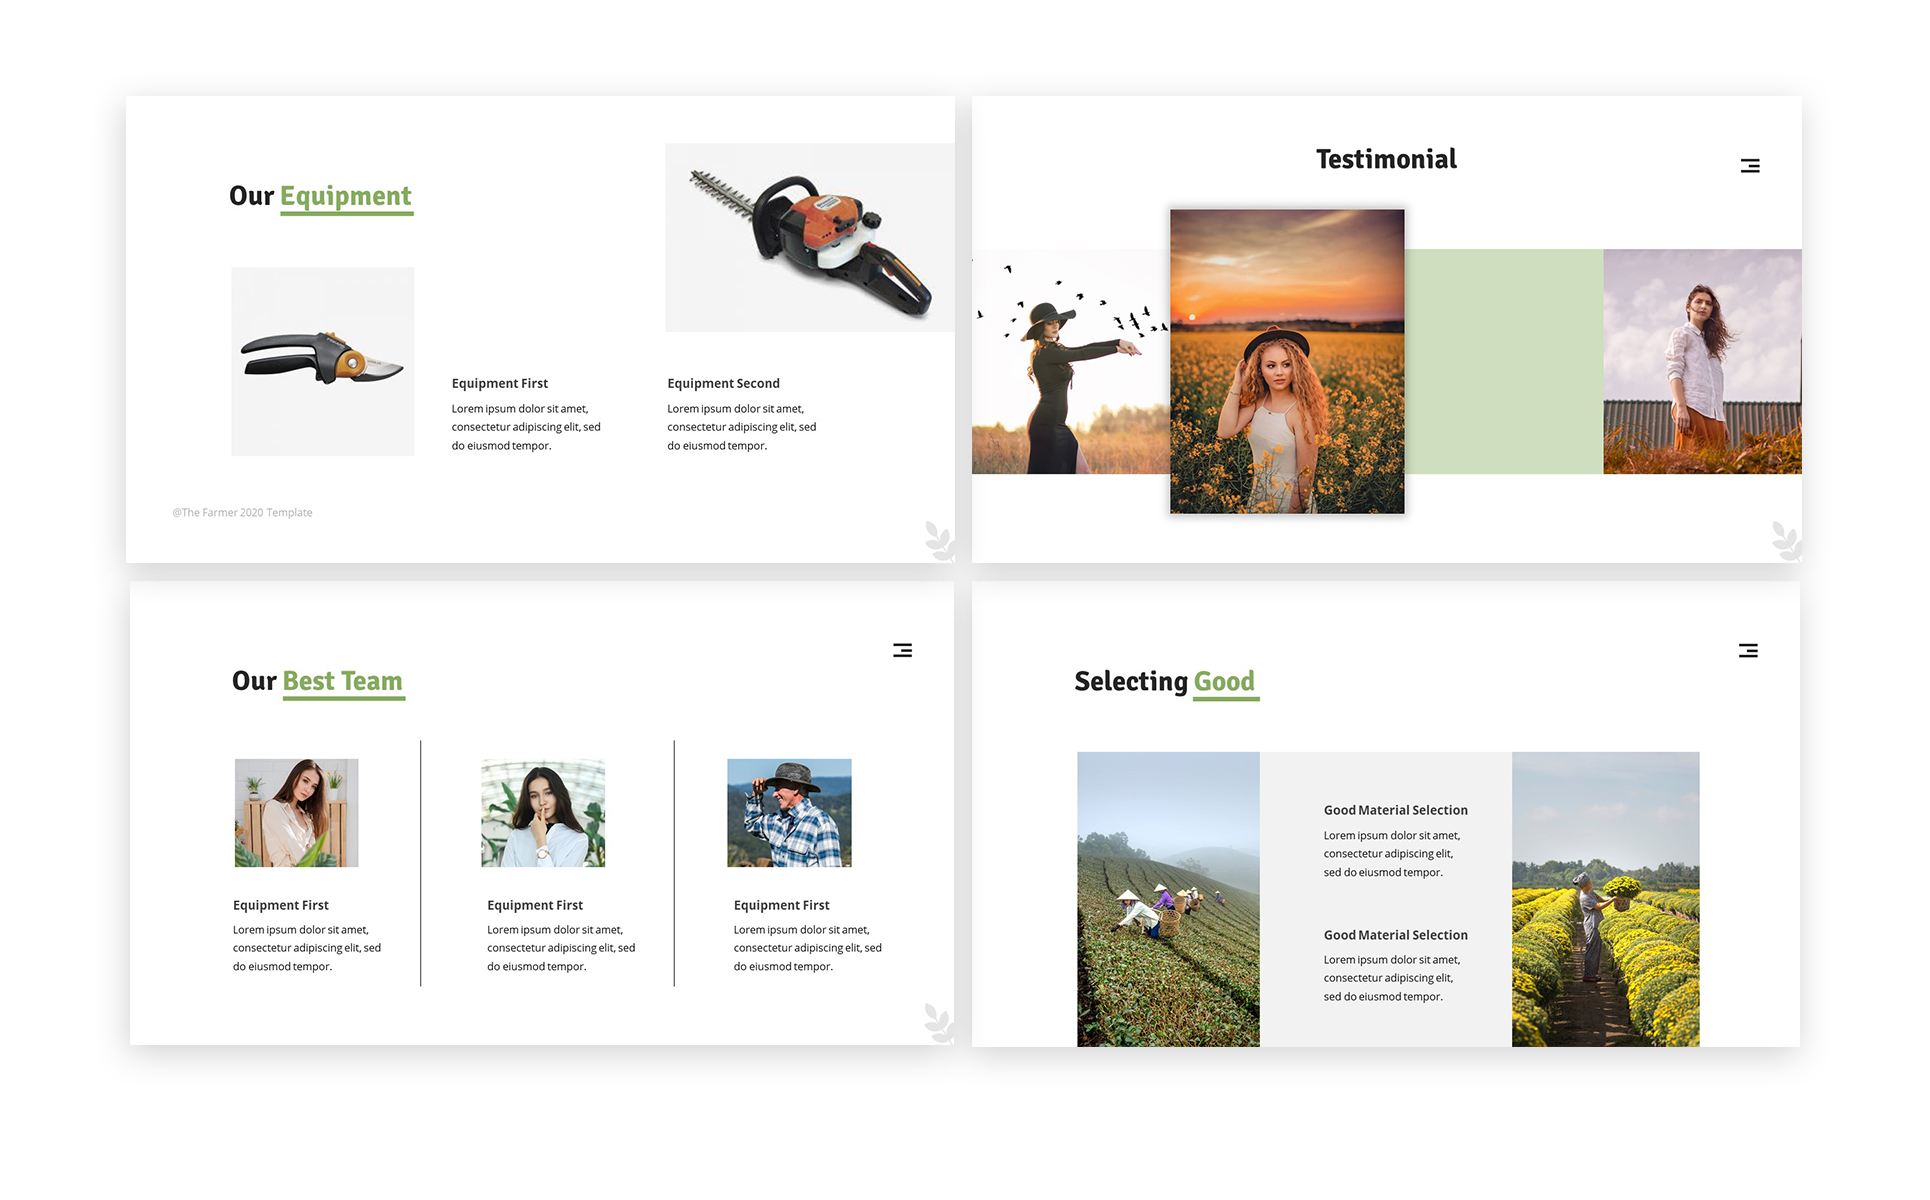Click lorem paragraph under lower Good Material Selection

[1392, 978]
